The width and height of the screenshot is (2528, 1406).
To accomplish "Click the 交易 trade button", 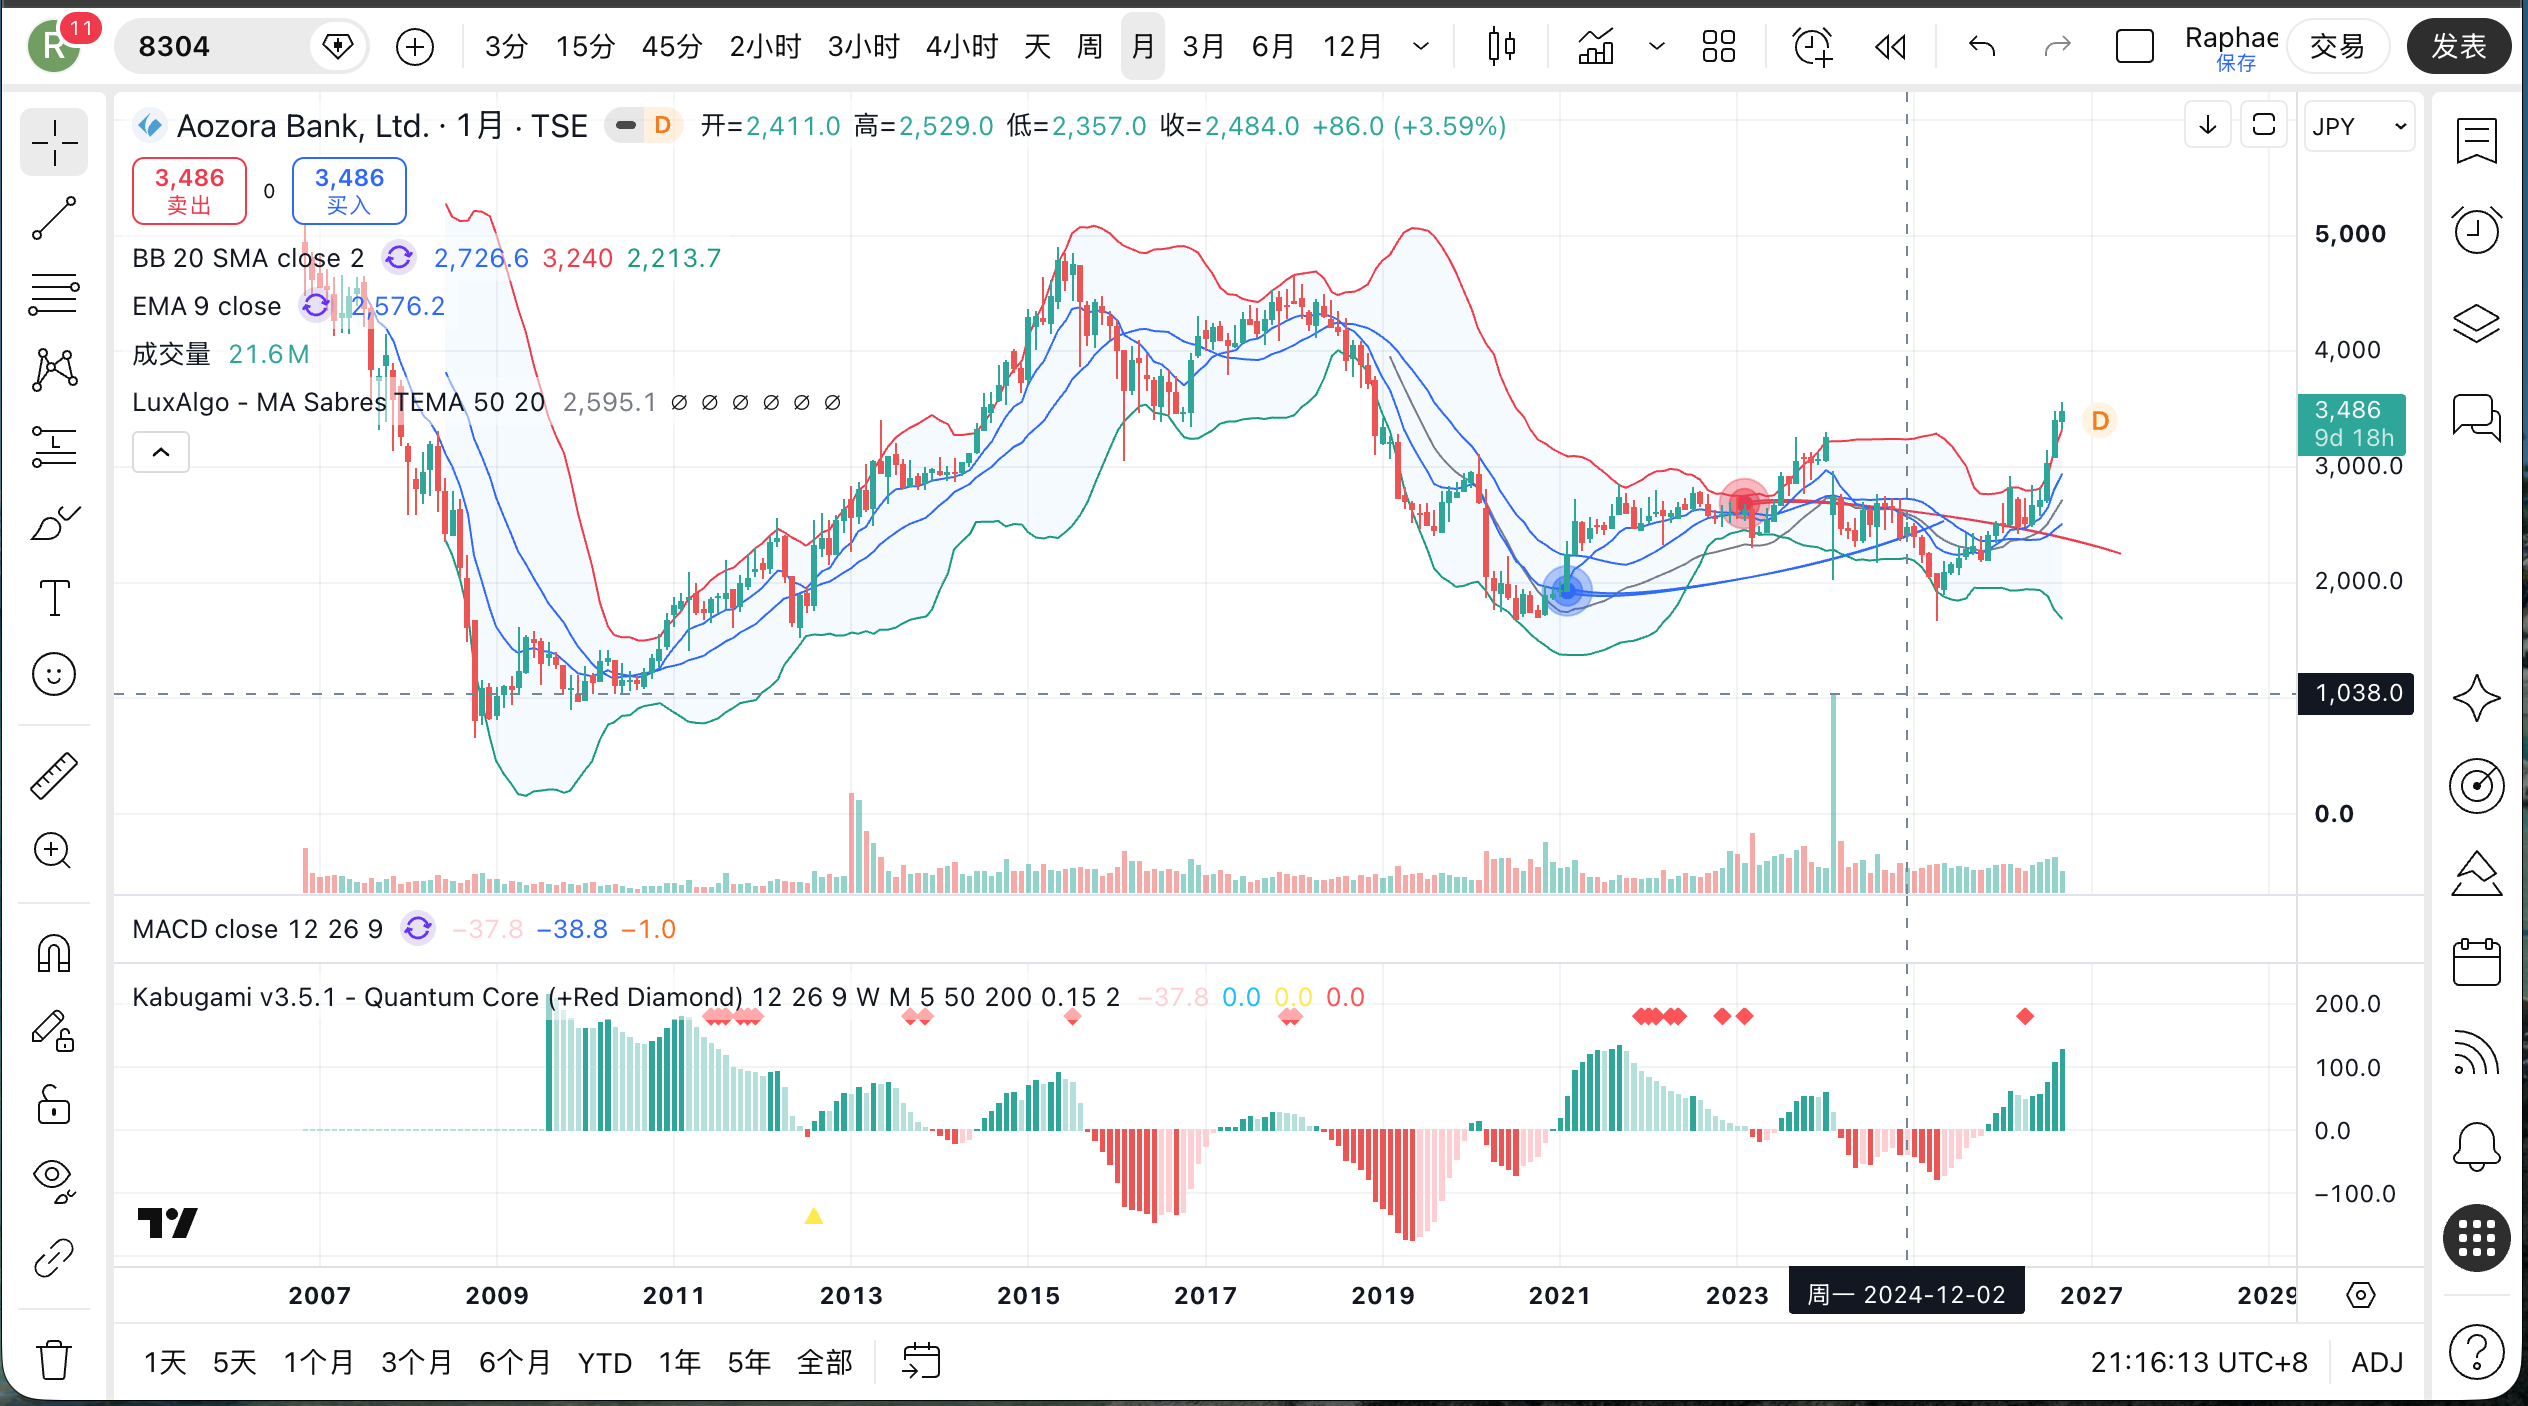I will click(x=2338, y=46).
